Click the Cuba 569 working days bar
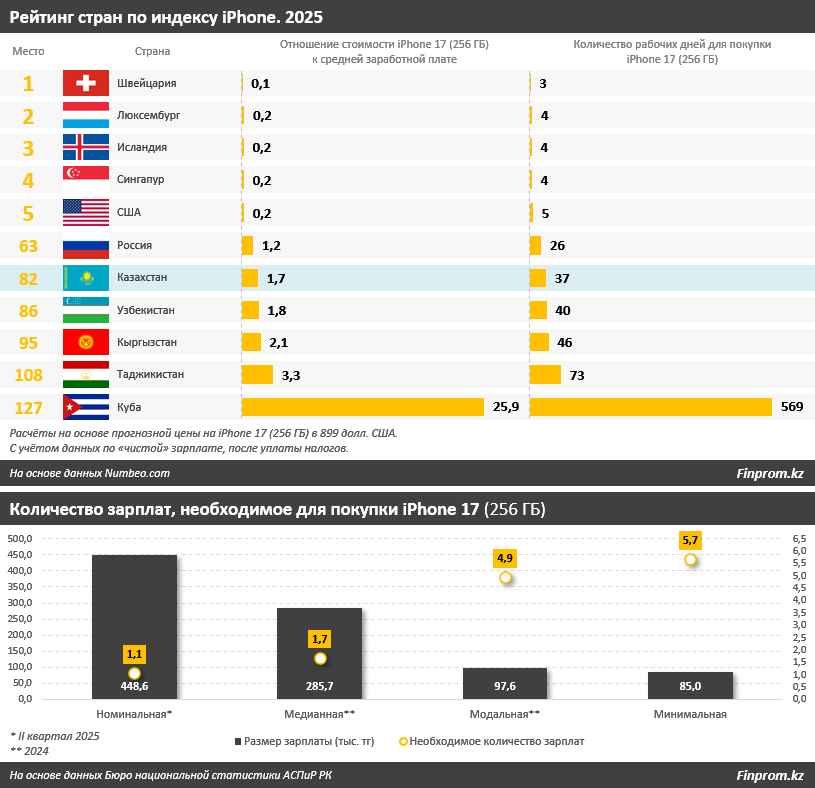The width and height of the screenshot is (815, 788). pyautogui.click(x=651, y=407)
